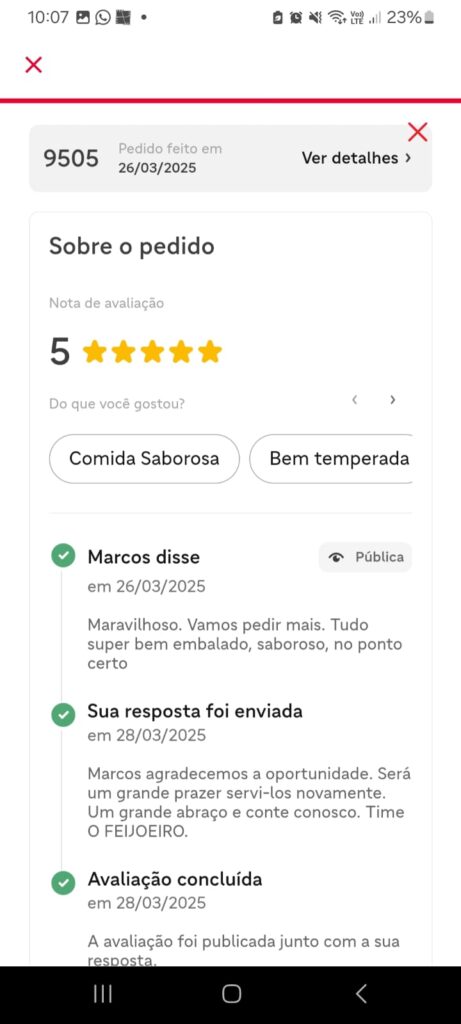Tap the check icon beside Avaliação concluída
Image resolution: width=461 pixels, height=1024 pixels.
point(63,882)
